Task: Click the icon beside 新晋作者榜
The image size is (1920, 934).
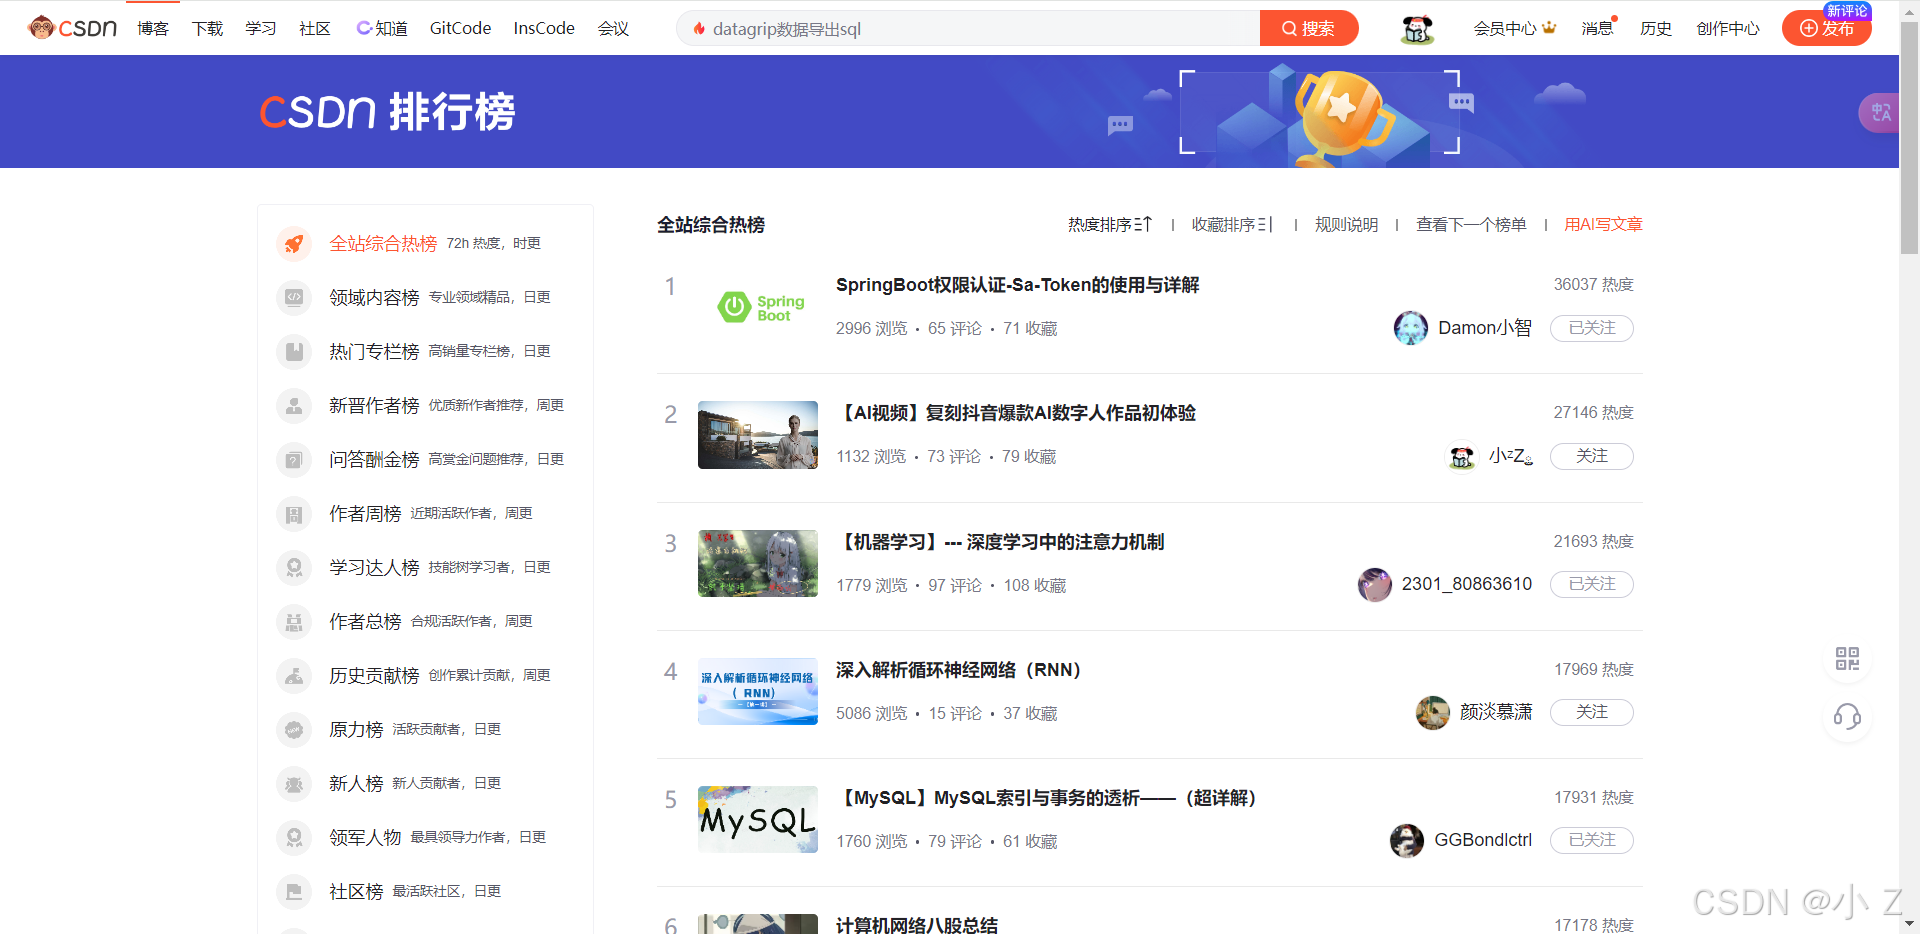Action: 294,405
